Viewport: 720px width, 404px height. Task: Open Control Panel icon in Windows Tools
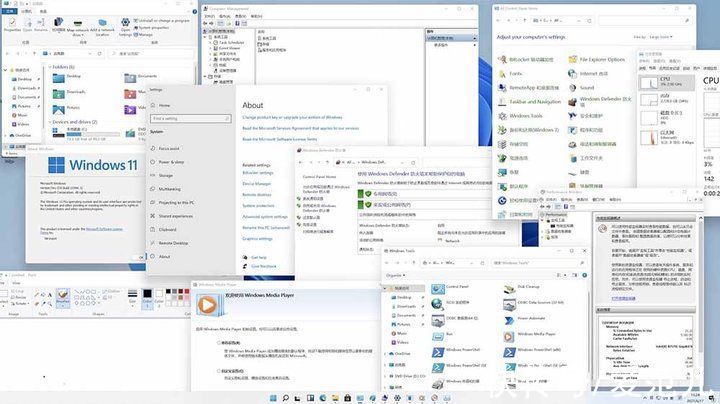tap(438, 289)
